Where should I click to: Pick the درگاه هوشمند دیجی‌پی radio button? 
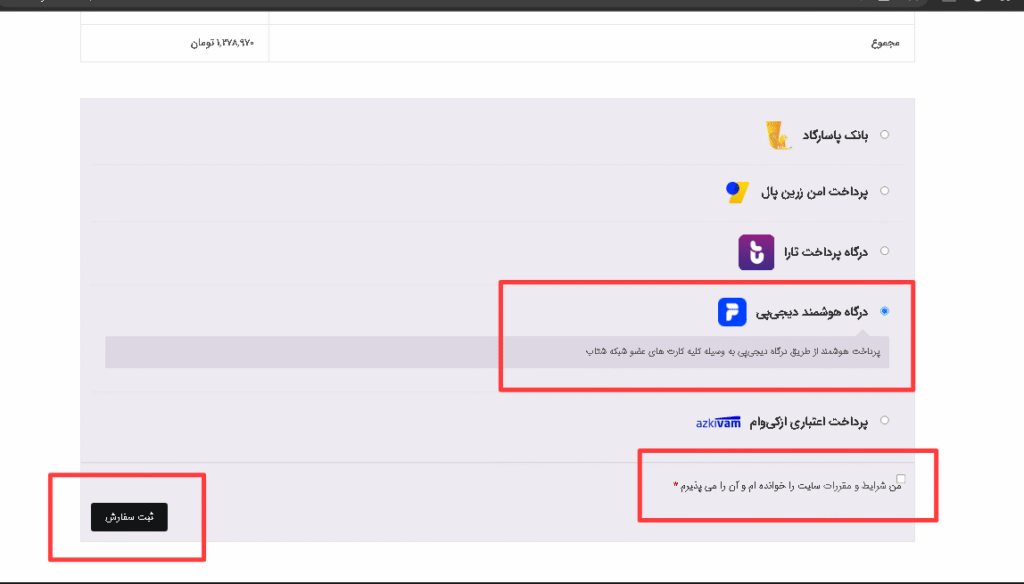tap(884, 311)
